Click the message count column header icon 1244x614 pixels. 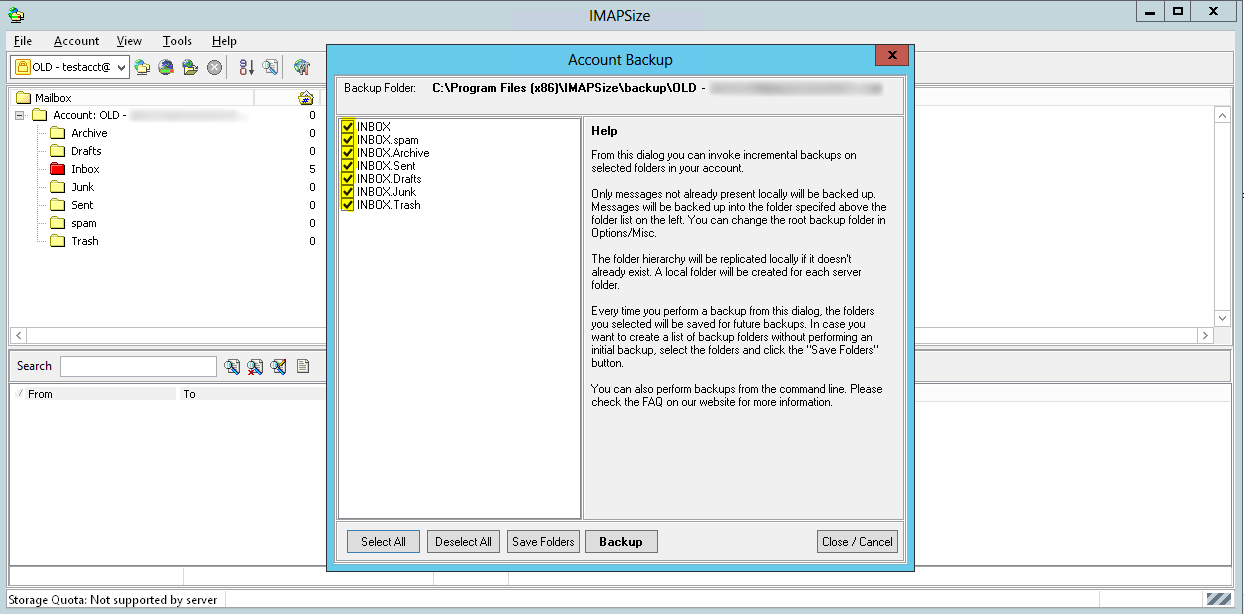(306, 98)
